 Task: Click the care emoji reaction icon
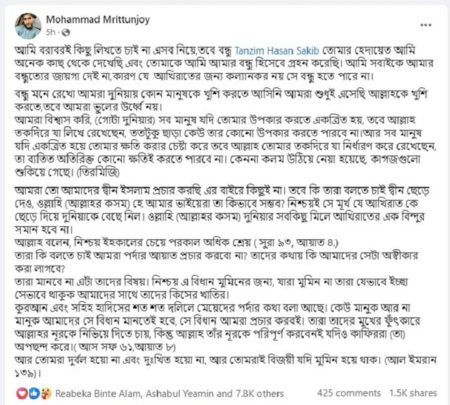tap(46, 393)
